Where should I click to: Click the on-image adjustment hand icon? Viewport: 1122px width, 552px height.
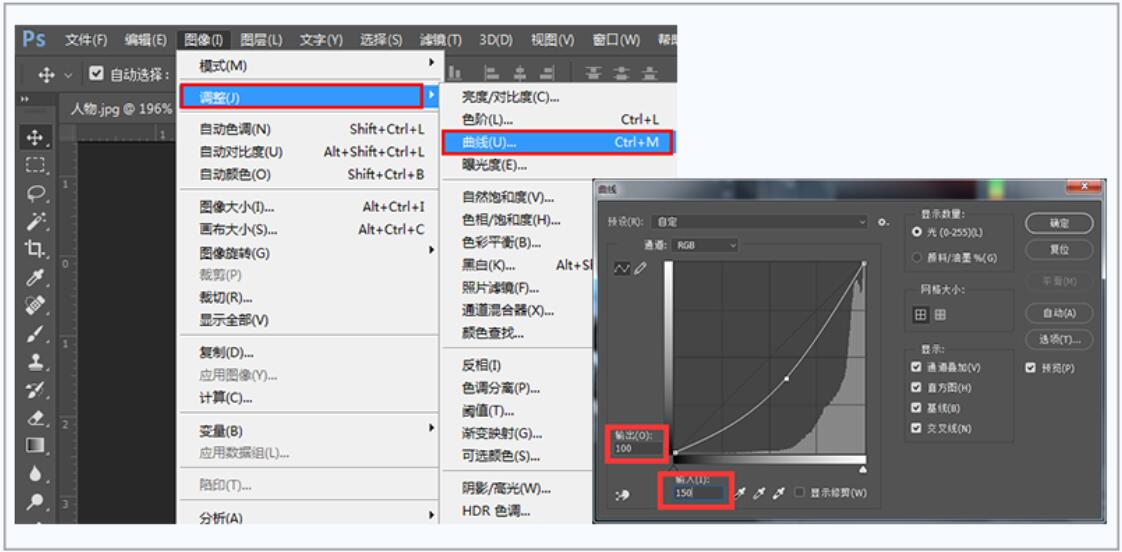(623, 495)
